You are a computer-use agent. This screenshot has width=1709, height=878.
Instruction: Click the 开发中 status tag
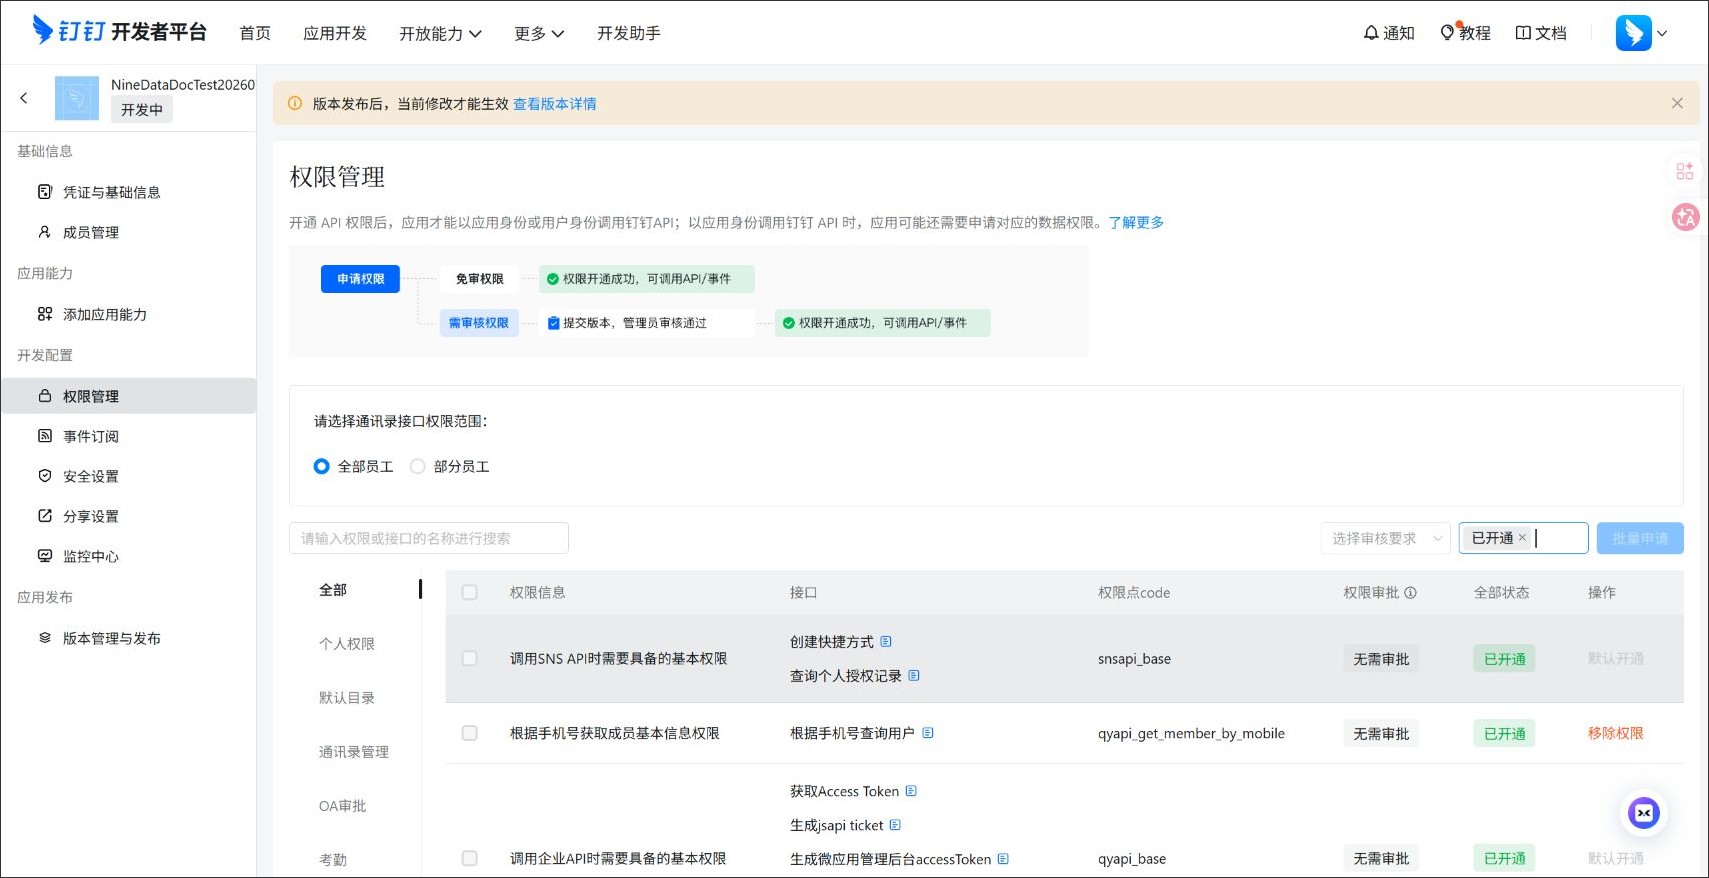(x=142, y=110)
